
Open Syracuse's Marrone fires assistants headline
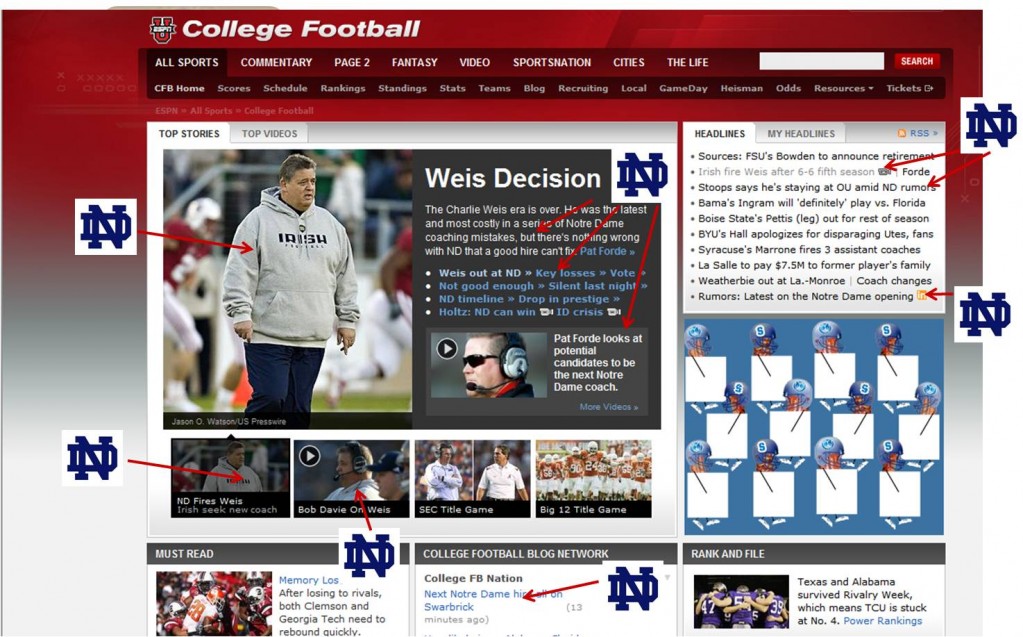click(x=809, y=249)
